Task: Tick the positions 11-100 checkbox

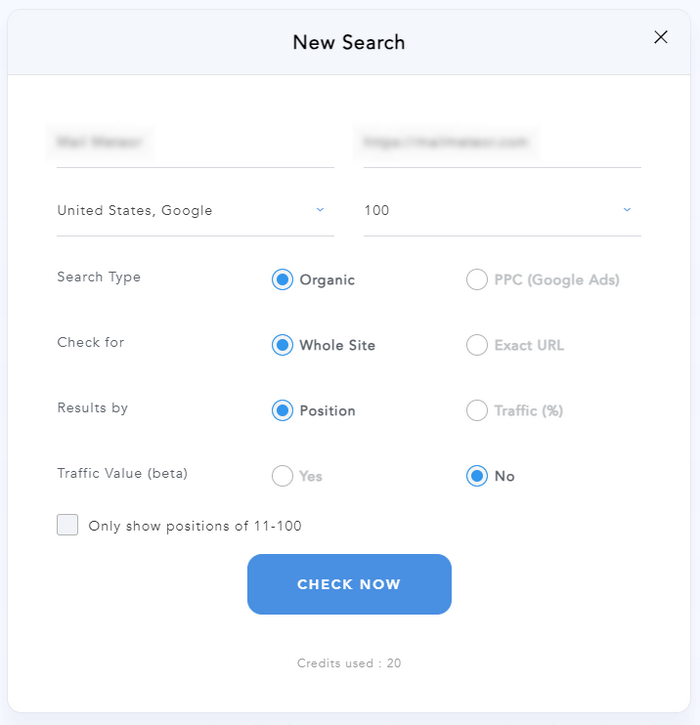Action: 68,525
